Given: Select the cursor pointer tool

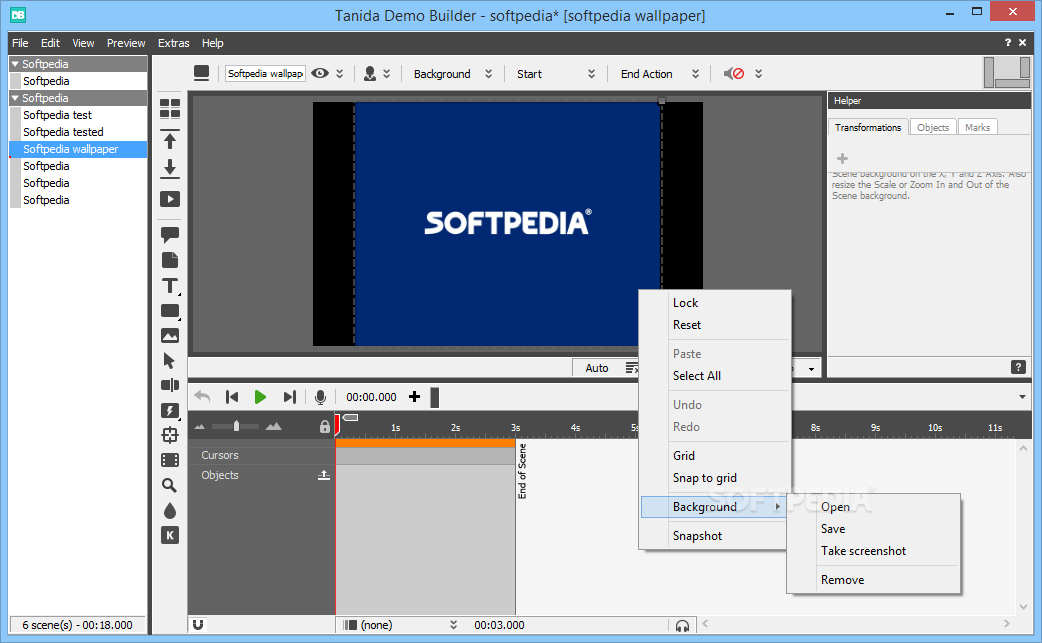Looking at the screenshot, I should pos(169,361).
